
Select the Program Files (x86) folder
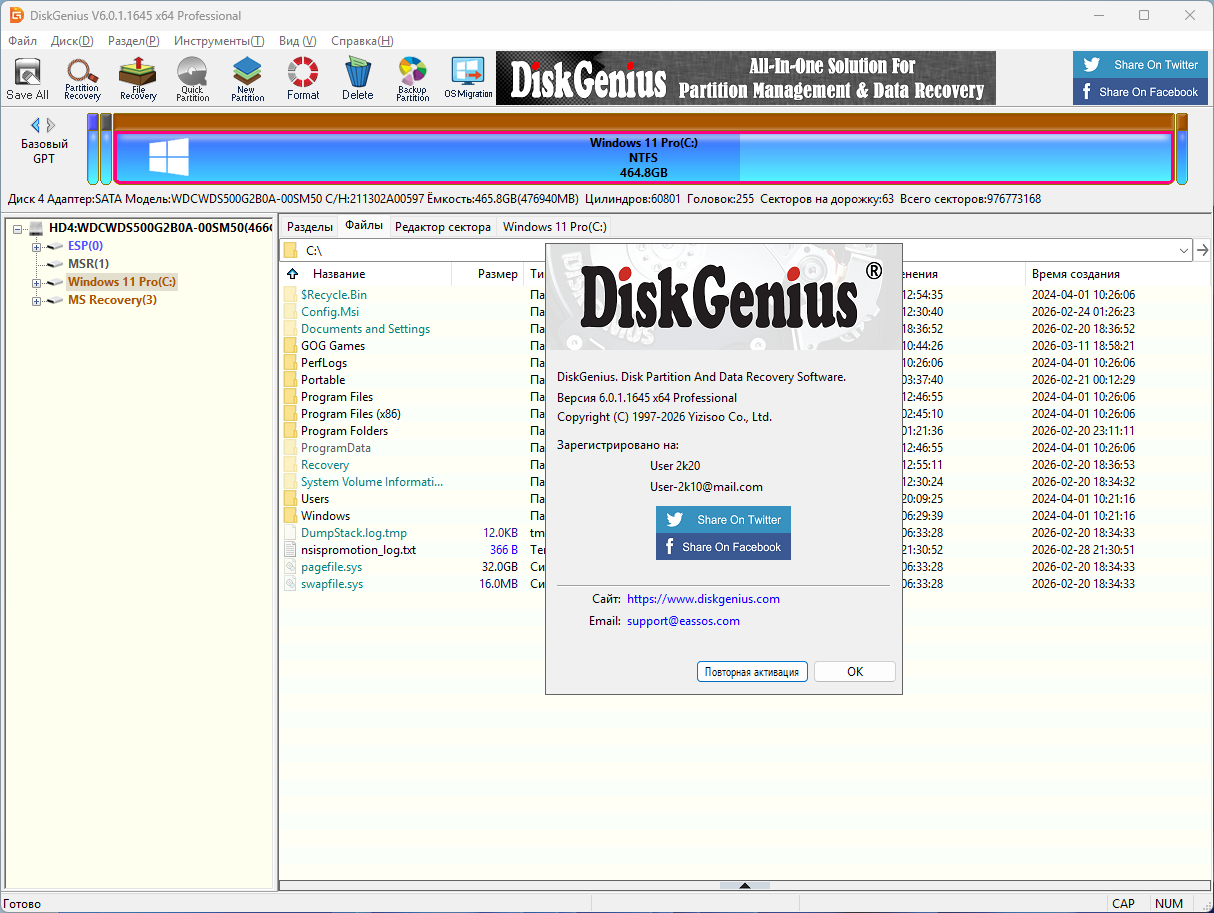coord(351,414)
